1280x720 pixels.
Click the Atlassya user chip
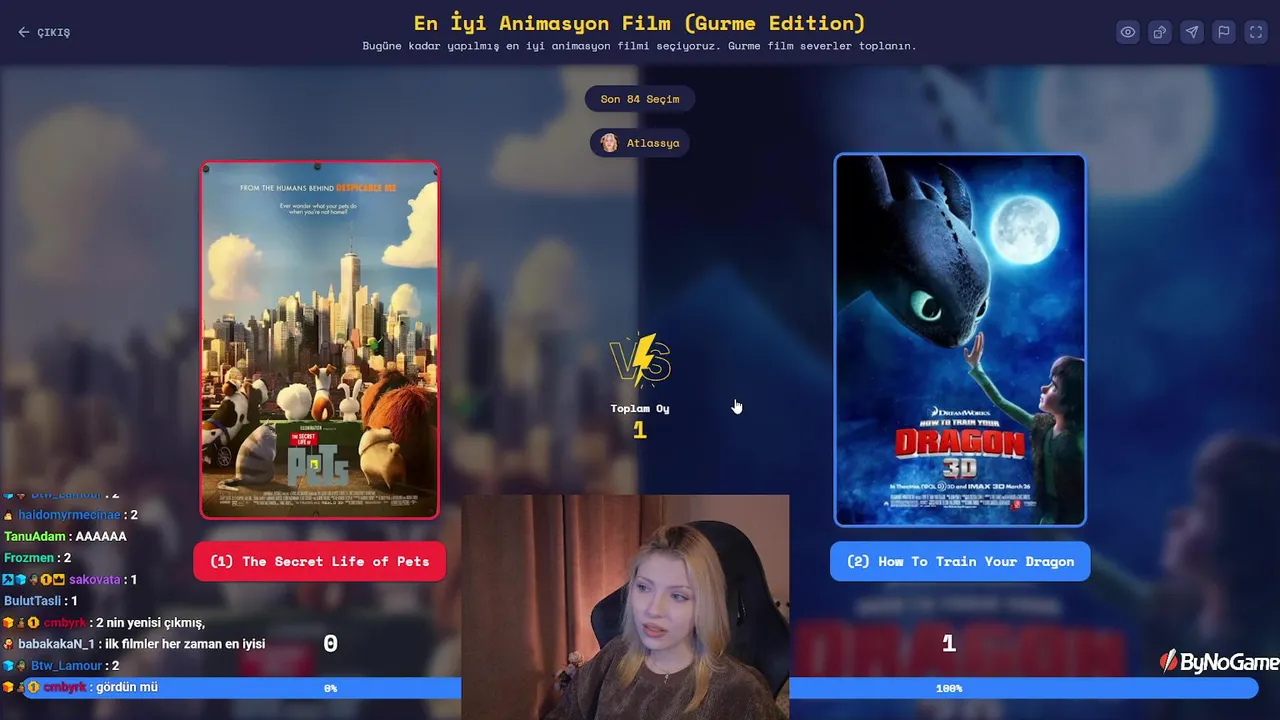point(640,143)
